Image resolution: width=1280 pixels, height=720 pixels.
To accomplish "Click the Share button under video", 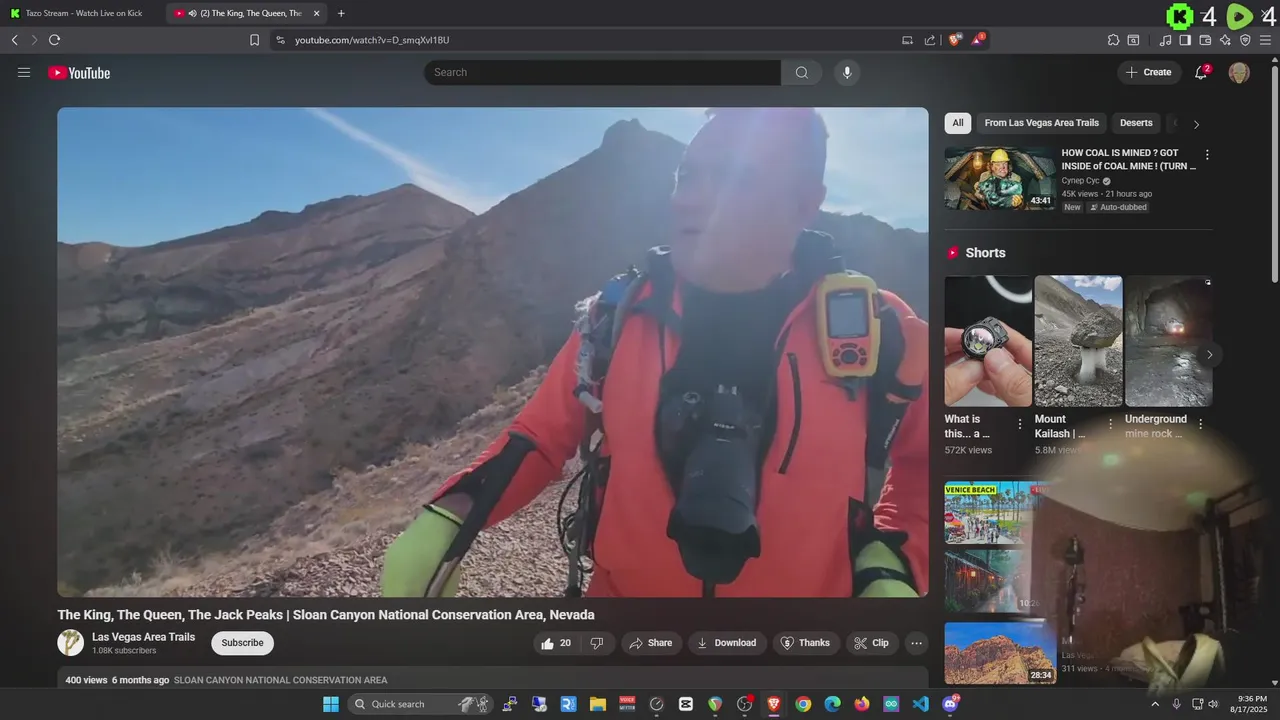I will tap(651, 643).
